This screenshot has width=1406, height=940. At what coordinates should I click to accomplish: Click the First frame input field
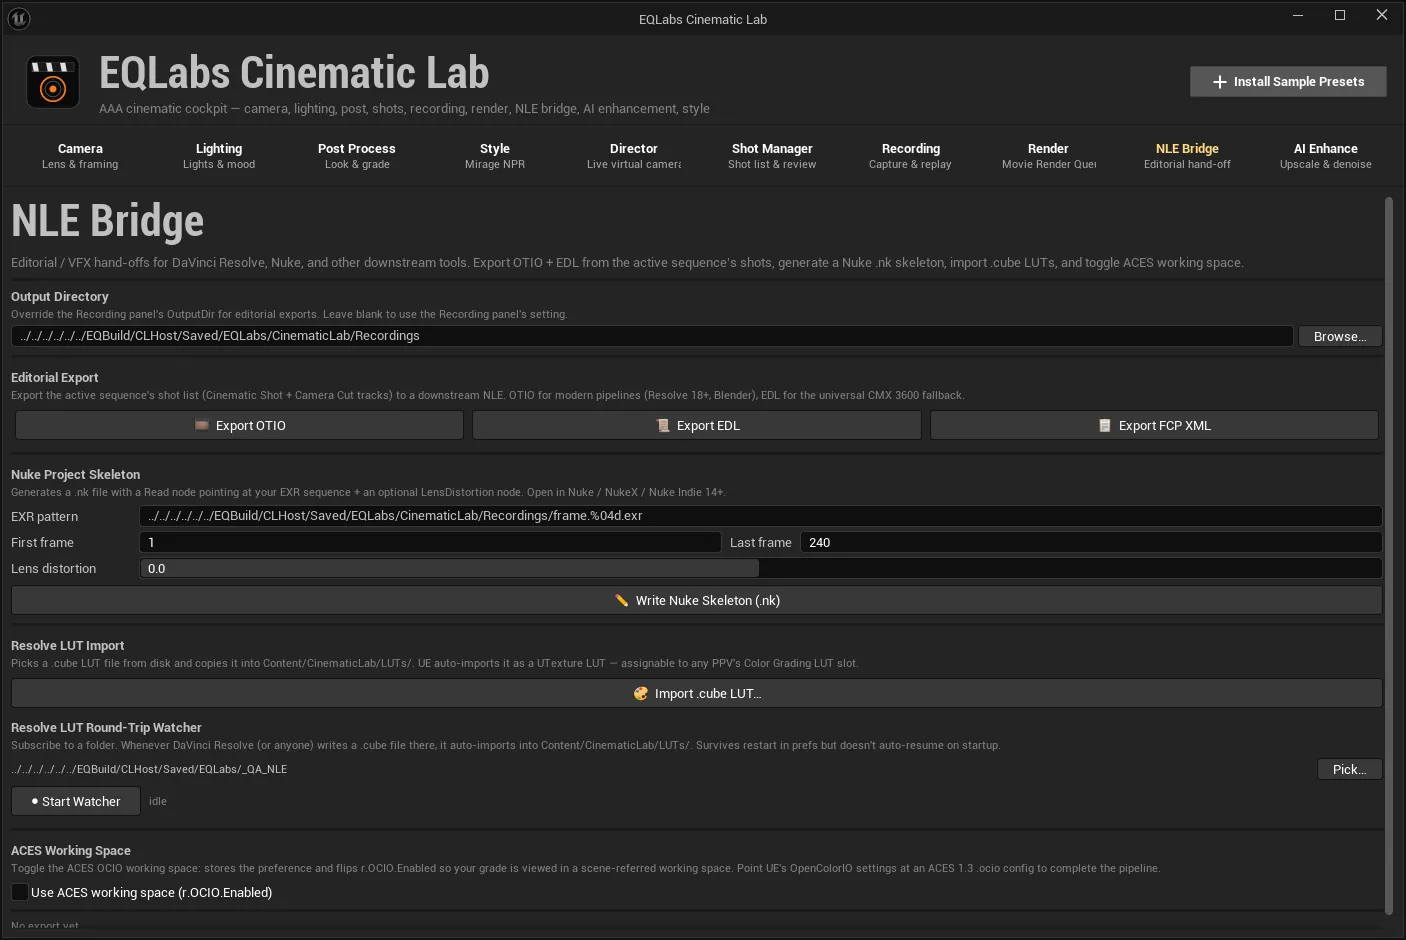coord(430,542)
